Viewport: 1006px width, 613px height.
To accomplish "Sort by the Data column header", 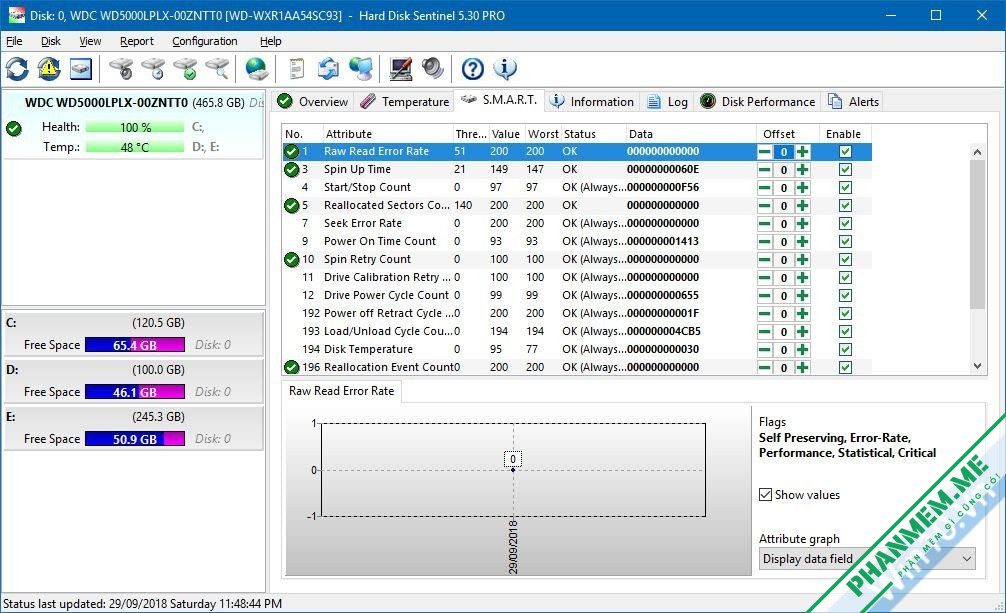I will (x=691, y=134).
